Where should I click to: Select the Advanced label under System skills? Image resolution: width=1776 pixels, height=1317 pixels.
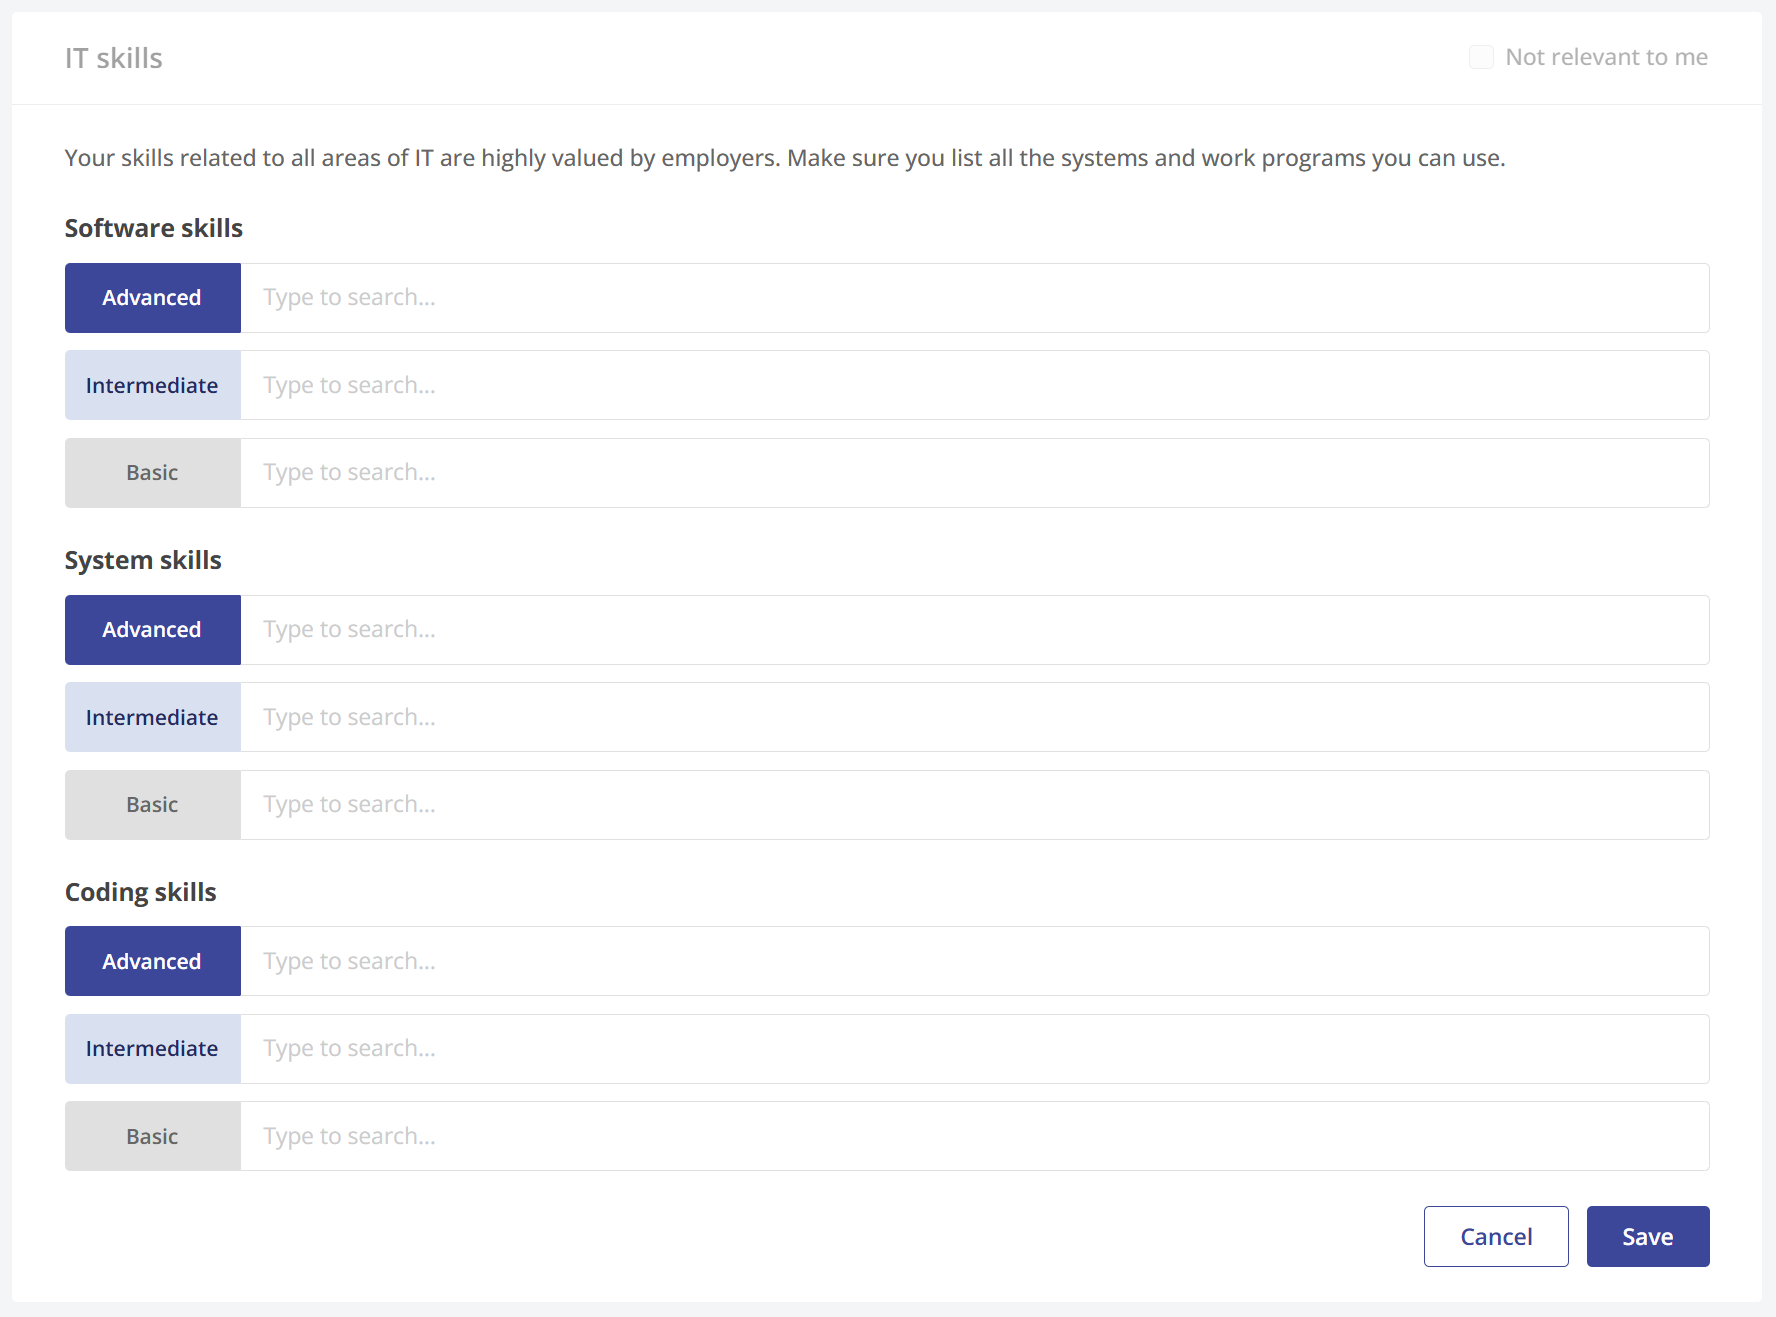152,630
